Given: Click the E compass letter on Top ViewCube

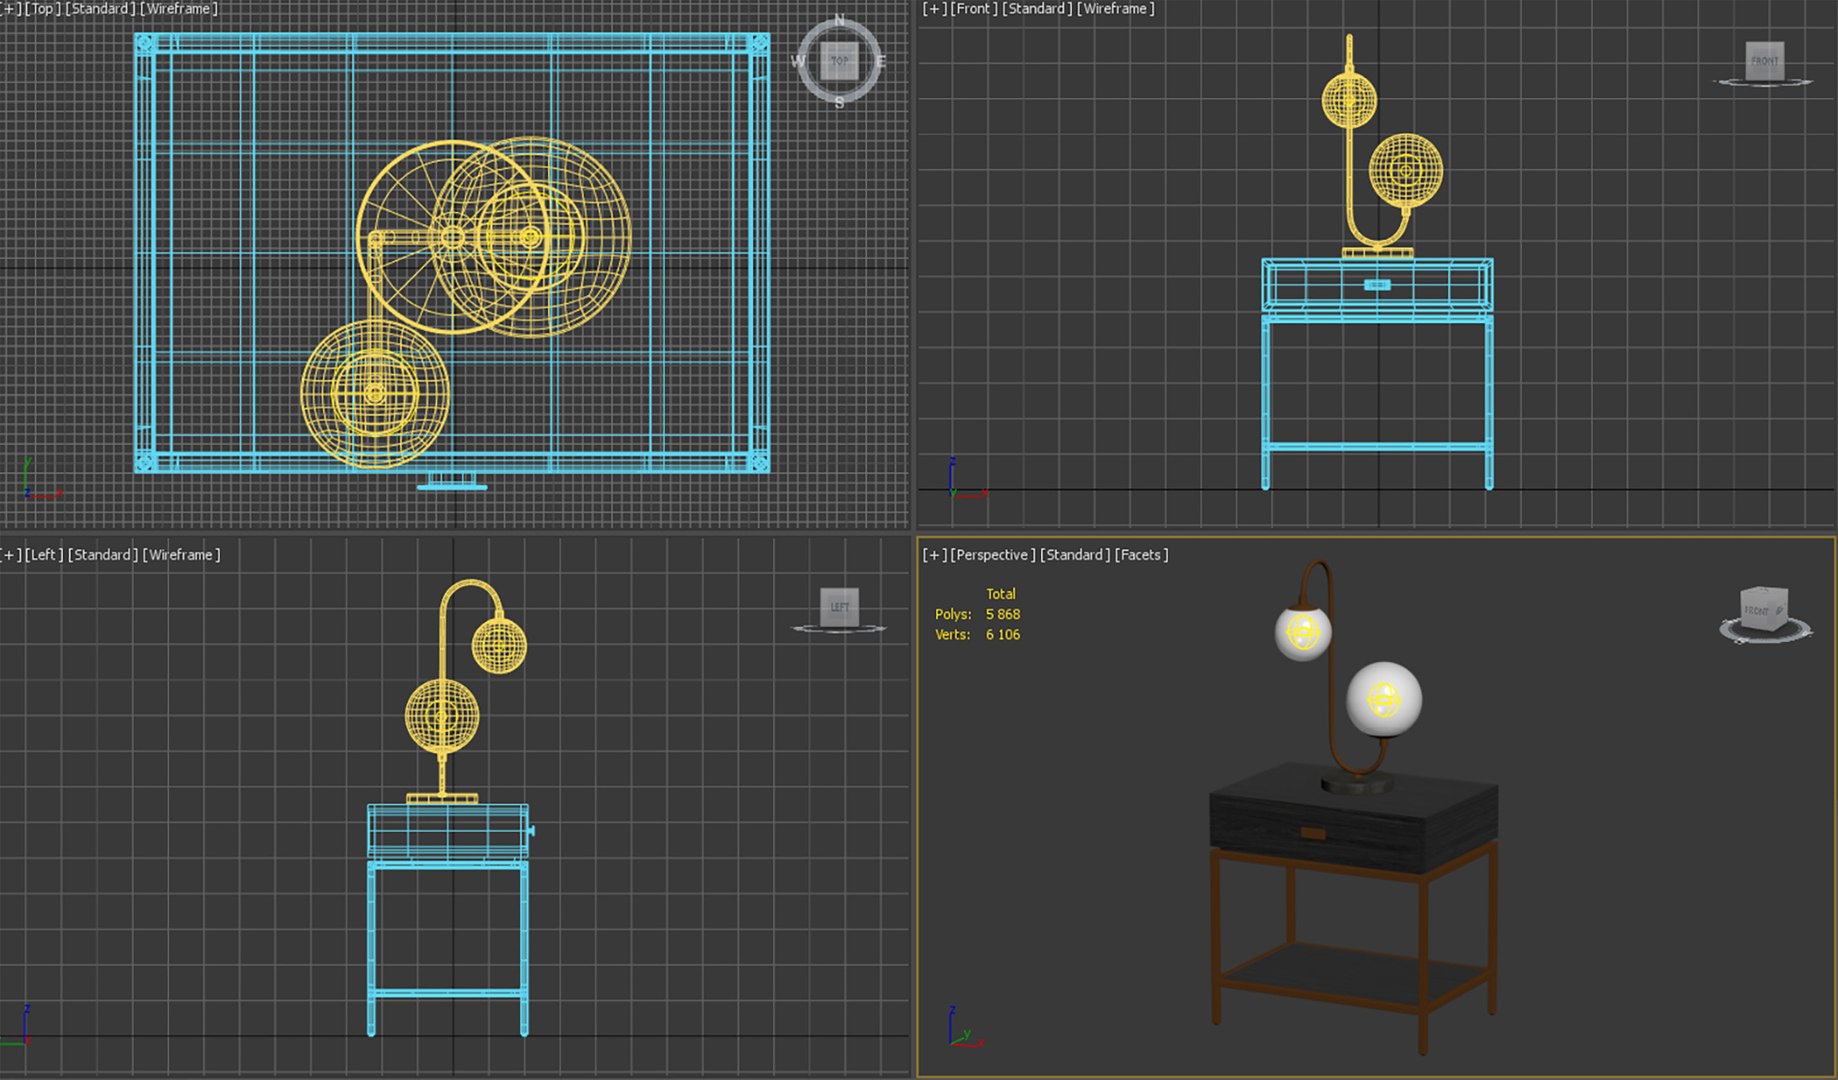Looking at the screenshot, I should click(881, 61).
